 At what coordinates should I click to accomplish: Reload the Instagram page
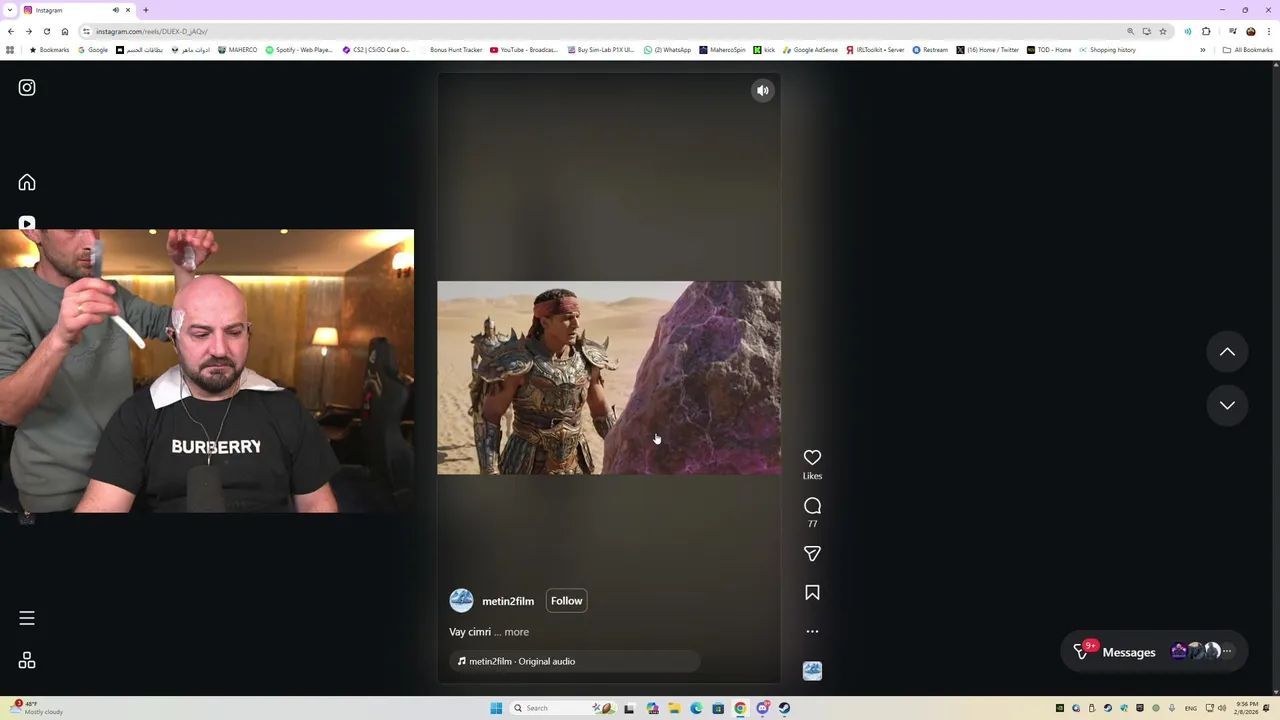[46, 31]
